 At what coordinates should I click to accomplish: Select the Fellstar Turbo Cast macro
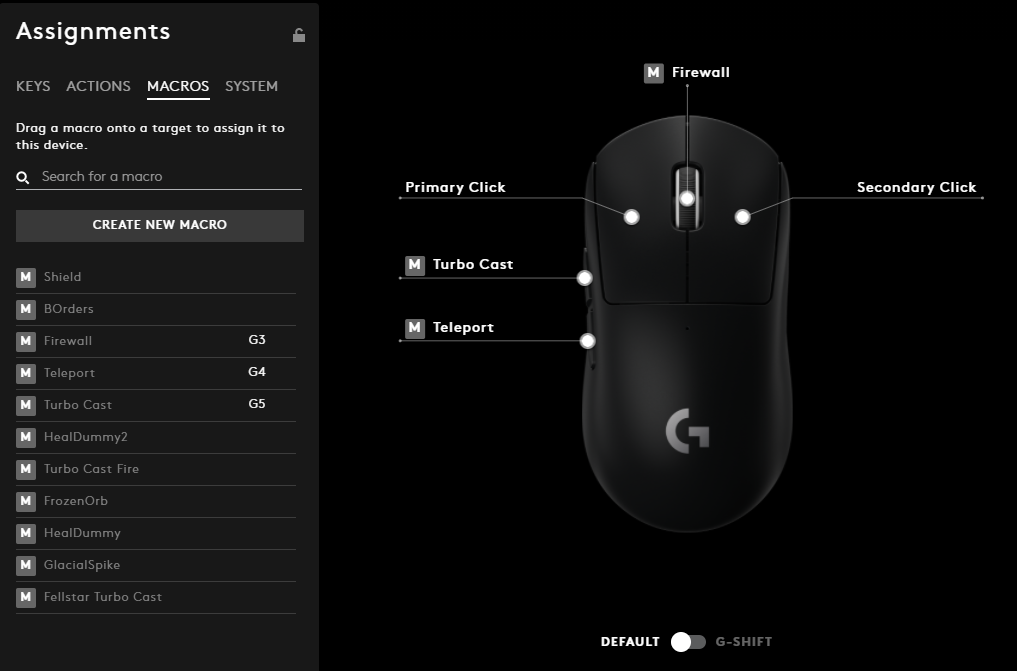click(156, 597)
